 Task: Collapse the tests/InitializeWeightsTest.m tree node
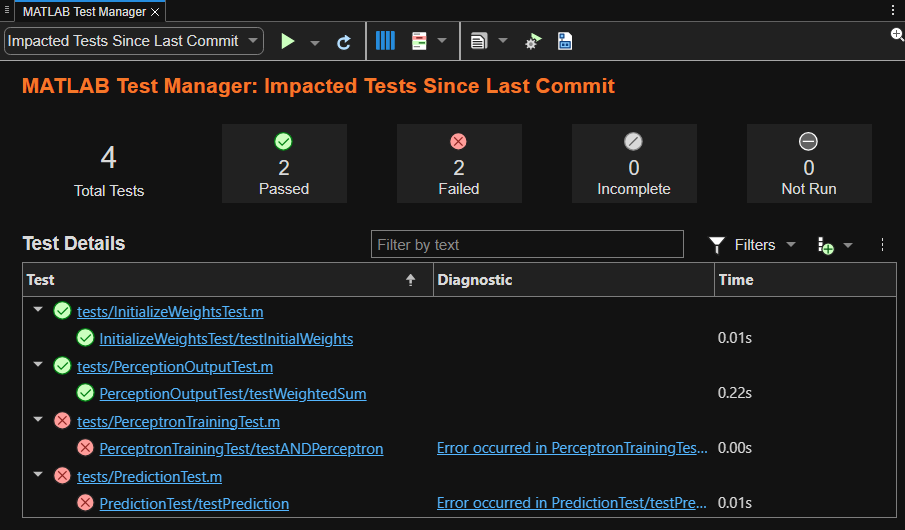click(38, 310)
